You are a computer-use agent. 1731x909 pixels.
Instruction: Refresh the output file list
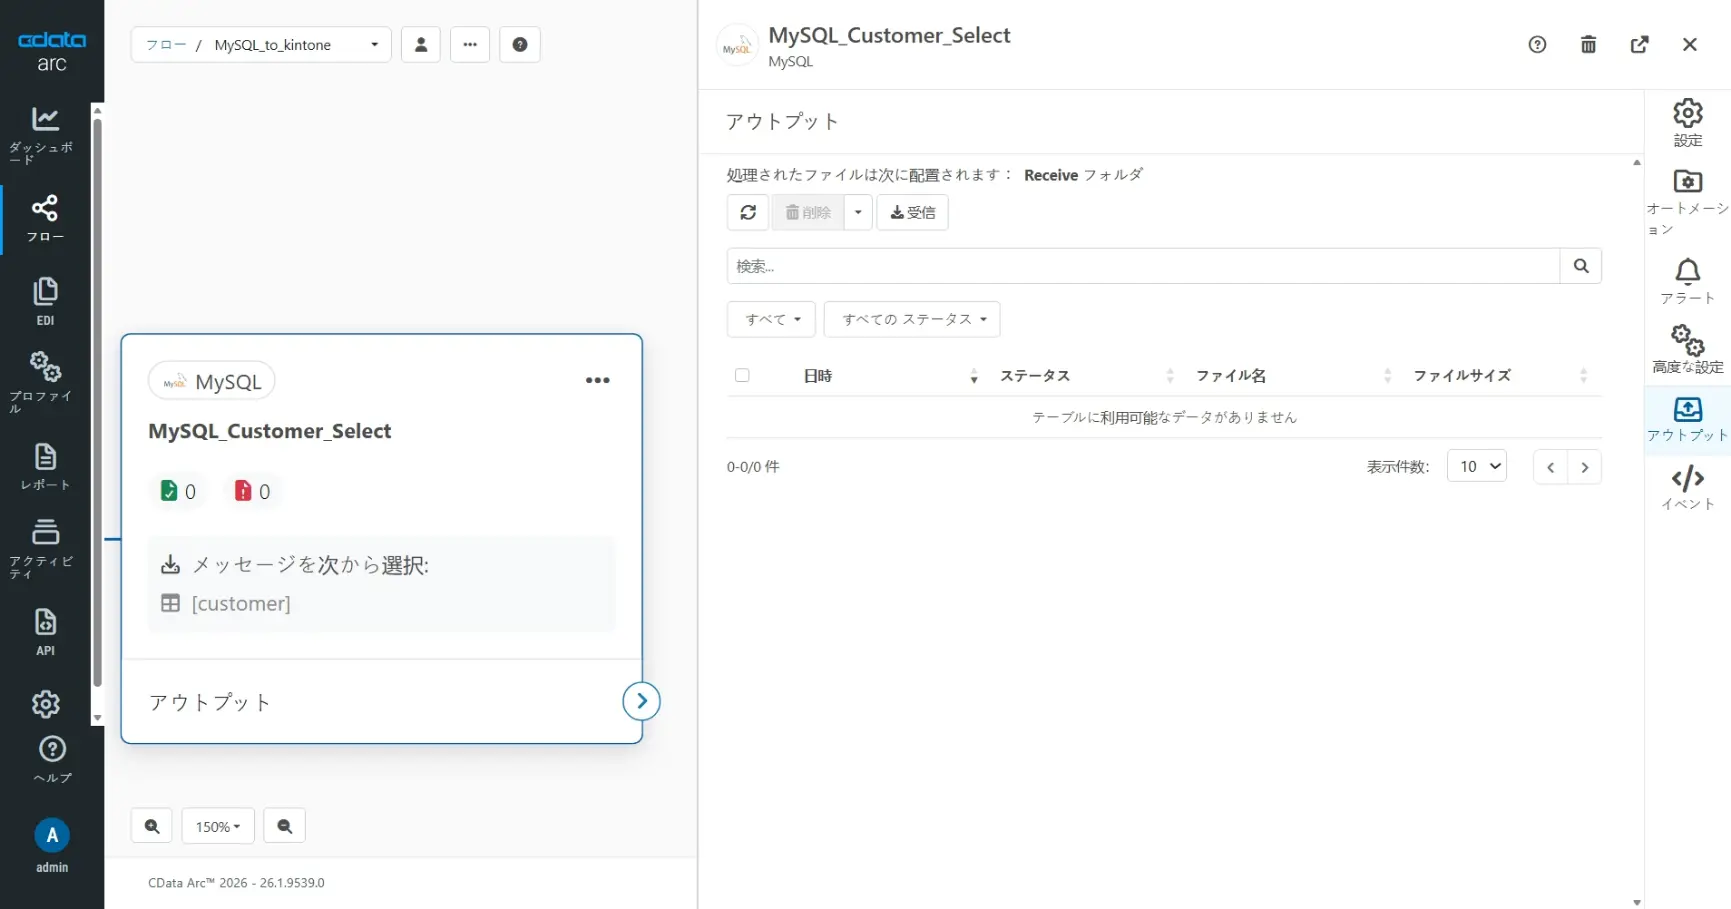(748, 212)
